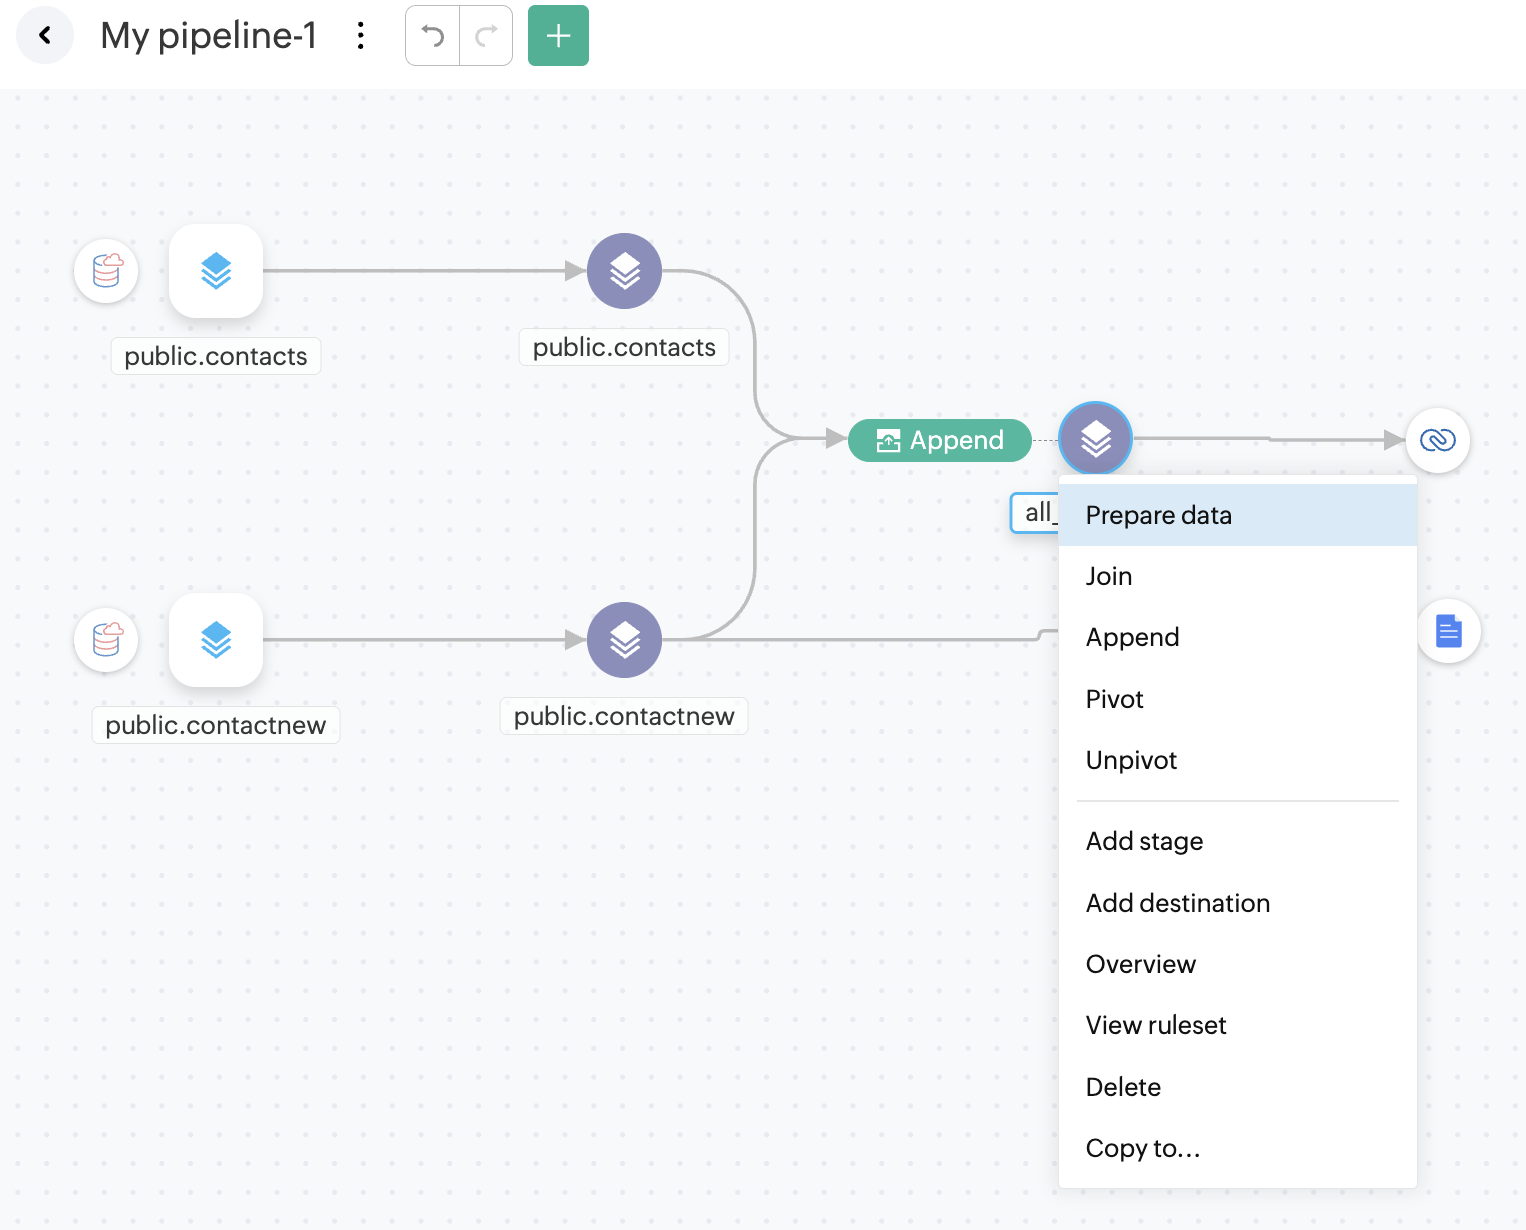Select the public.contactnew cloud database source icon
Image resolution: width=1526 pixels, height=1230 pixels.
click(106, 640)
